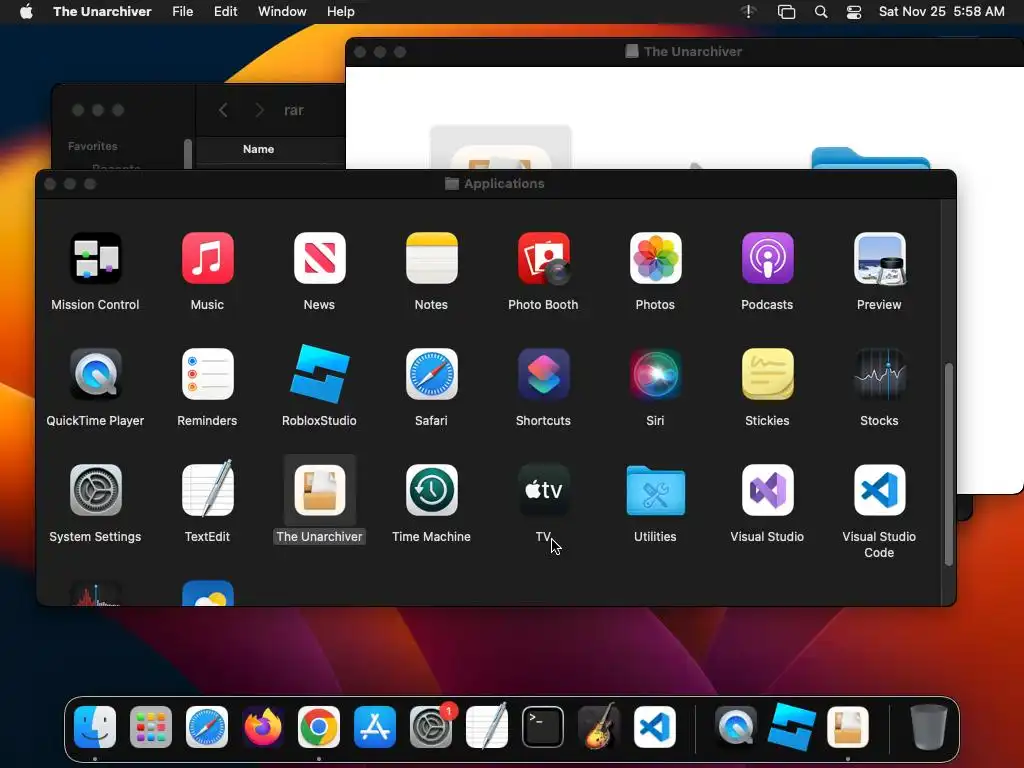The width and height of the screenshot is (1024, 768).
Task: Select the Preview app in Applications
Action: tap(880, 259)
